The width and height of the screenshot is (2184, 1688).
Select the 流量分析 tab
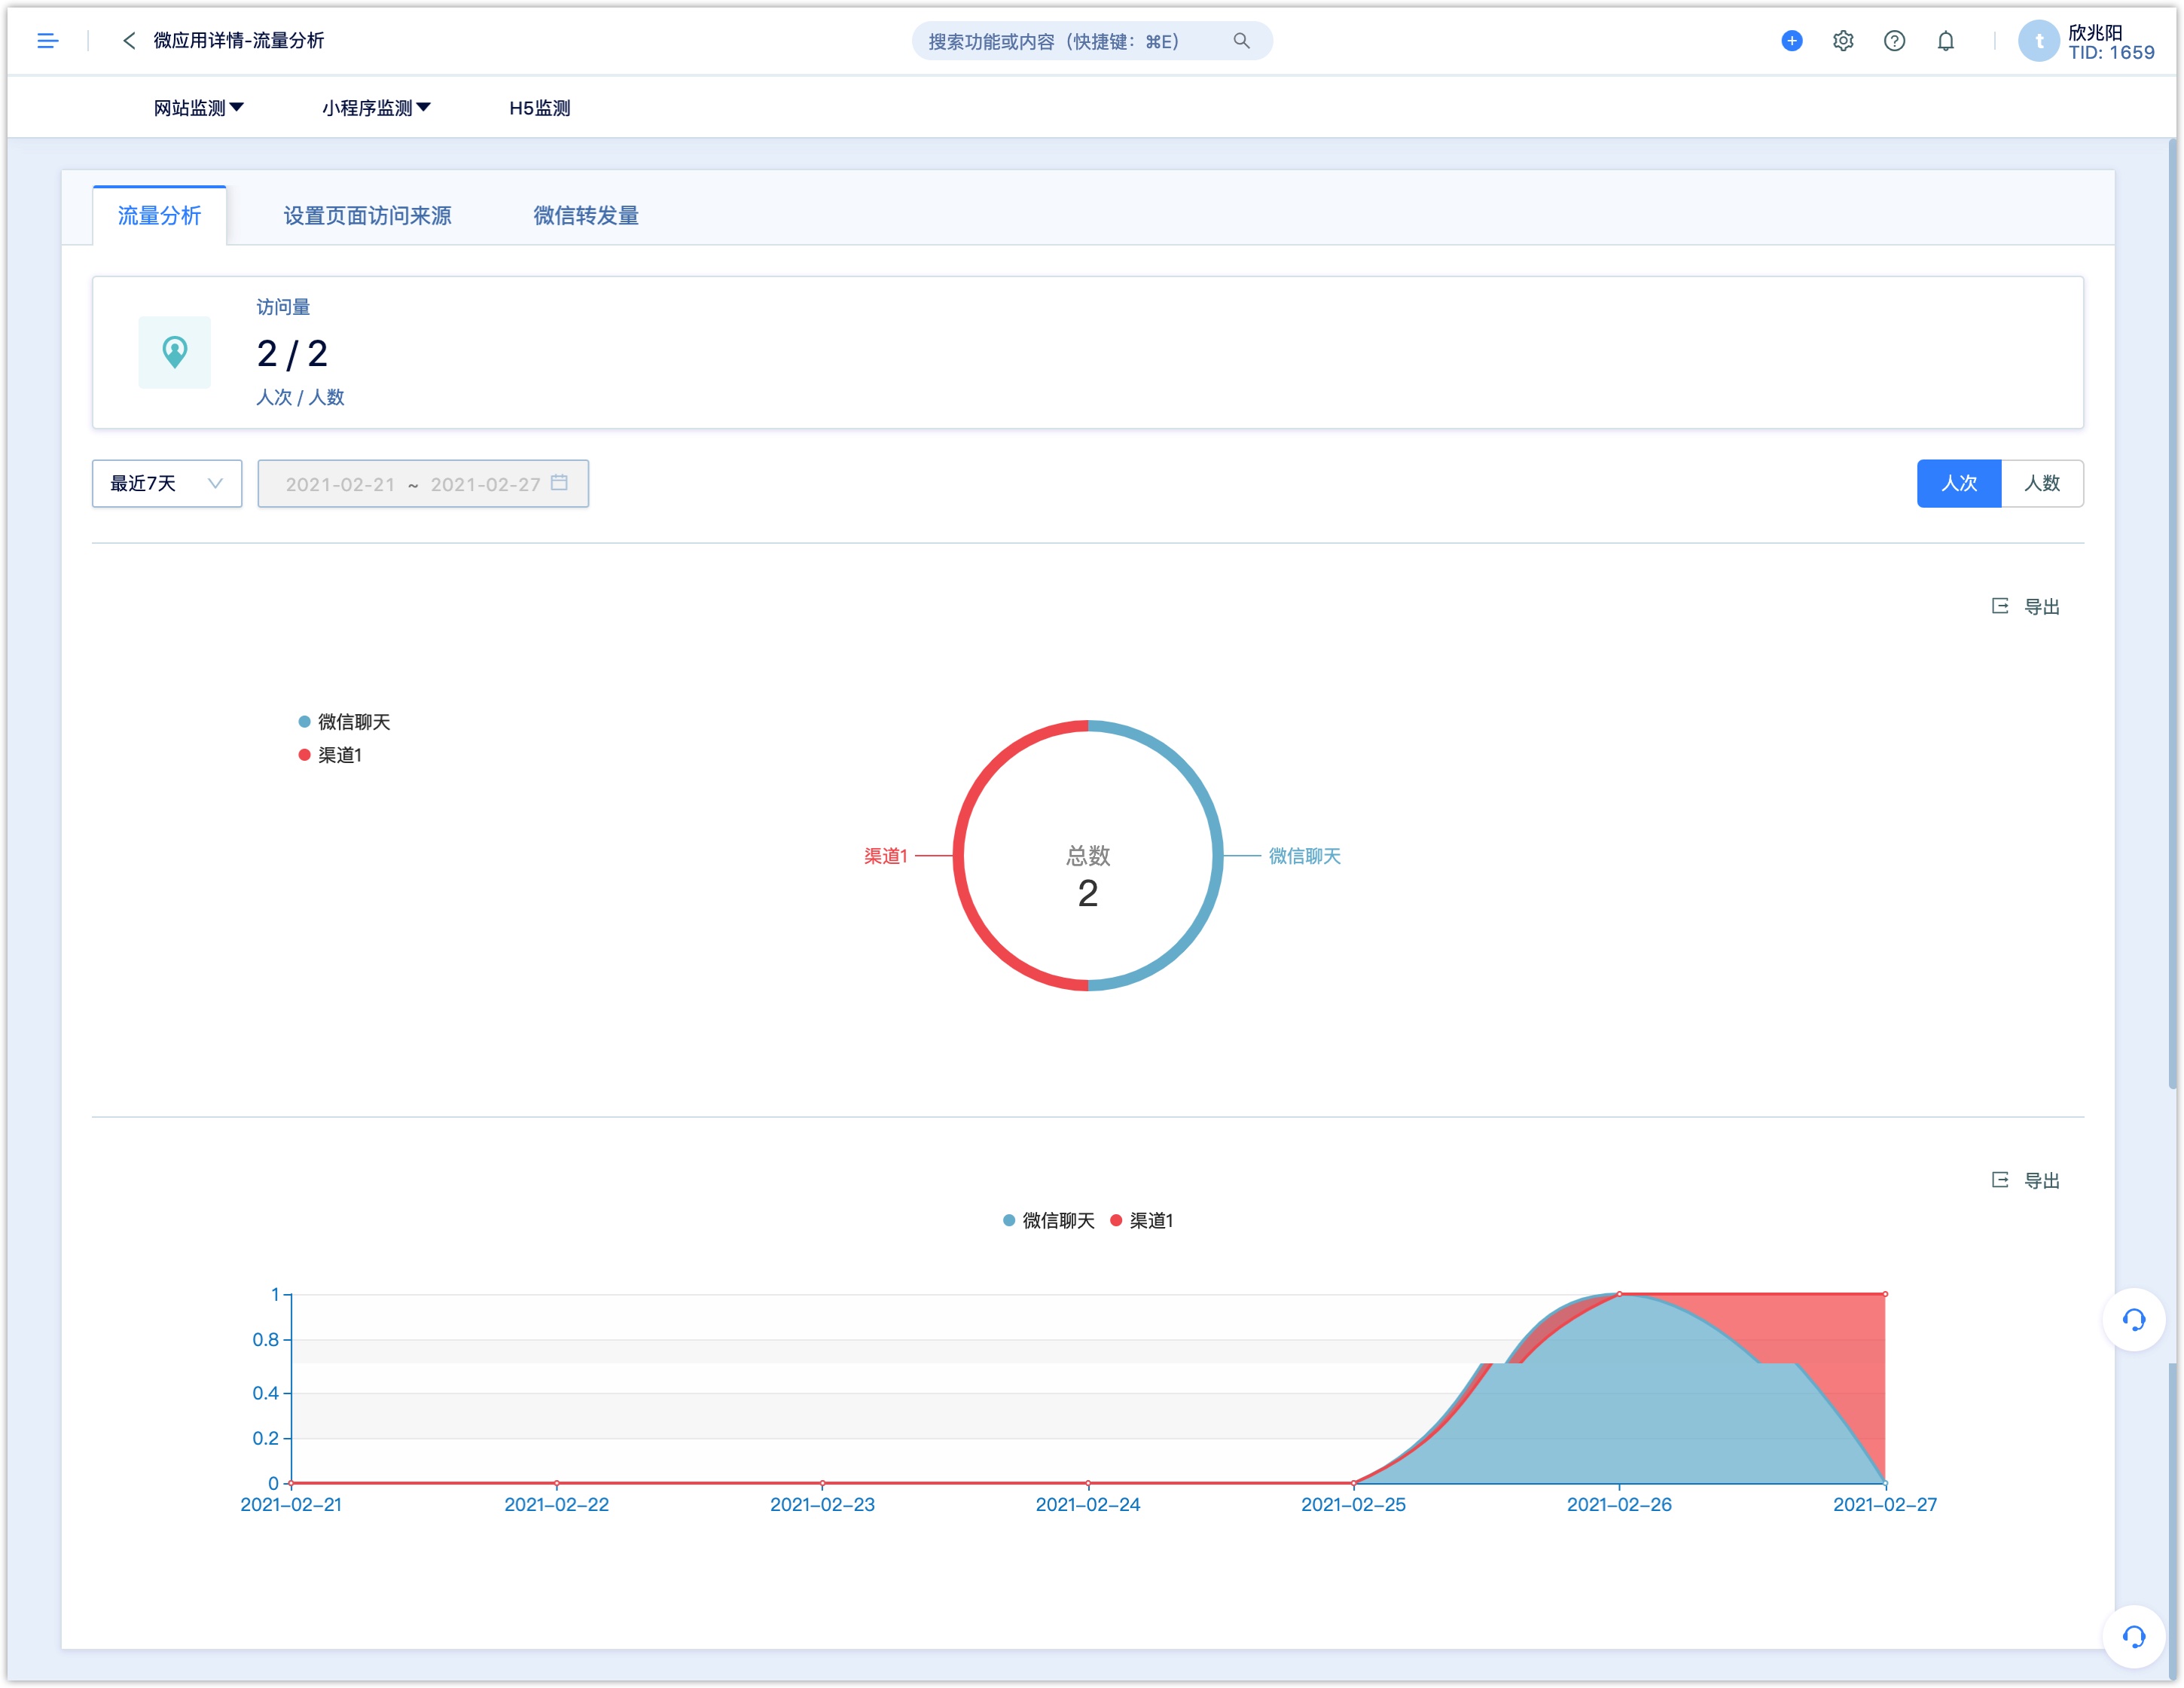click(159, 215)
